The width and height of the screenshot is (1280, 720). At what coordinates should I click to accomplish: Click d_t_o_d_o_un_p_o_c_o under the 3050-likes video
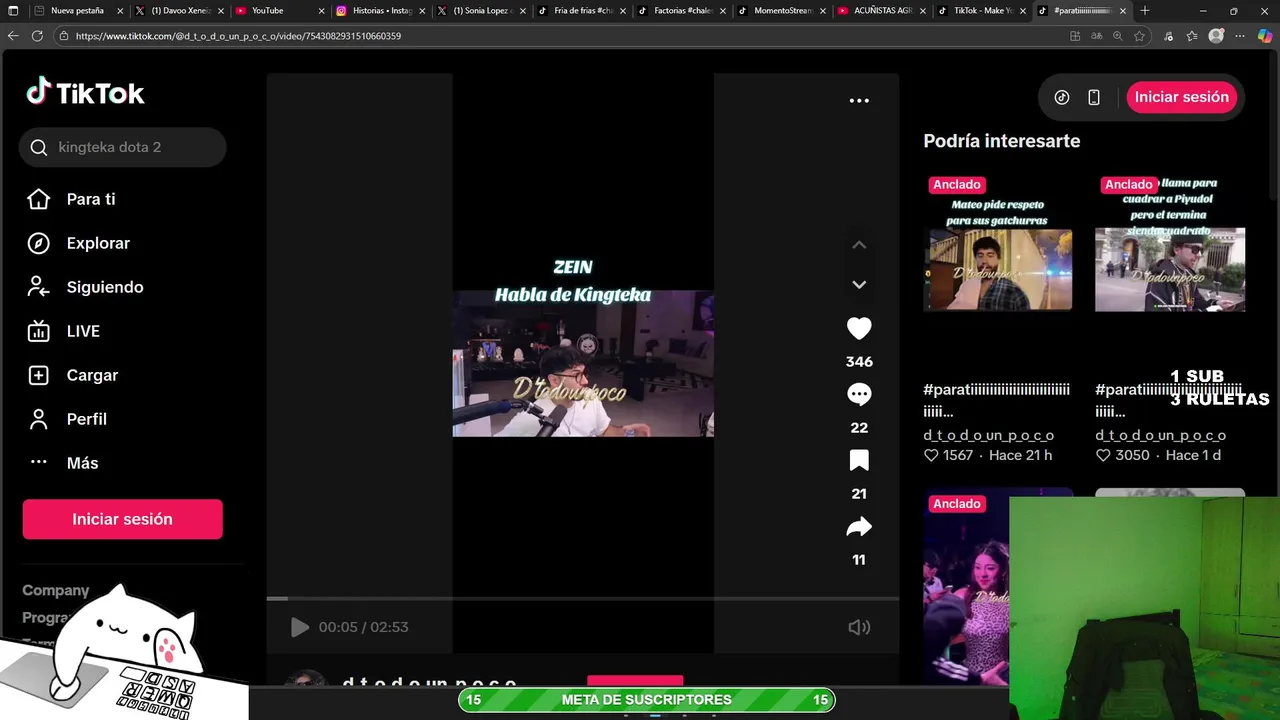coord(1160,435)
